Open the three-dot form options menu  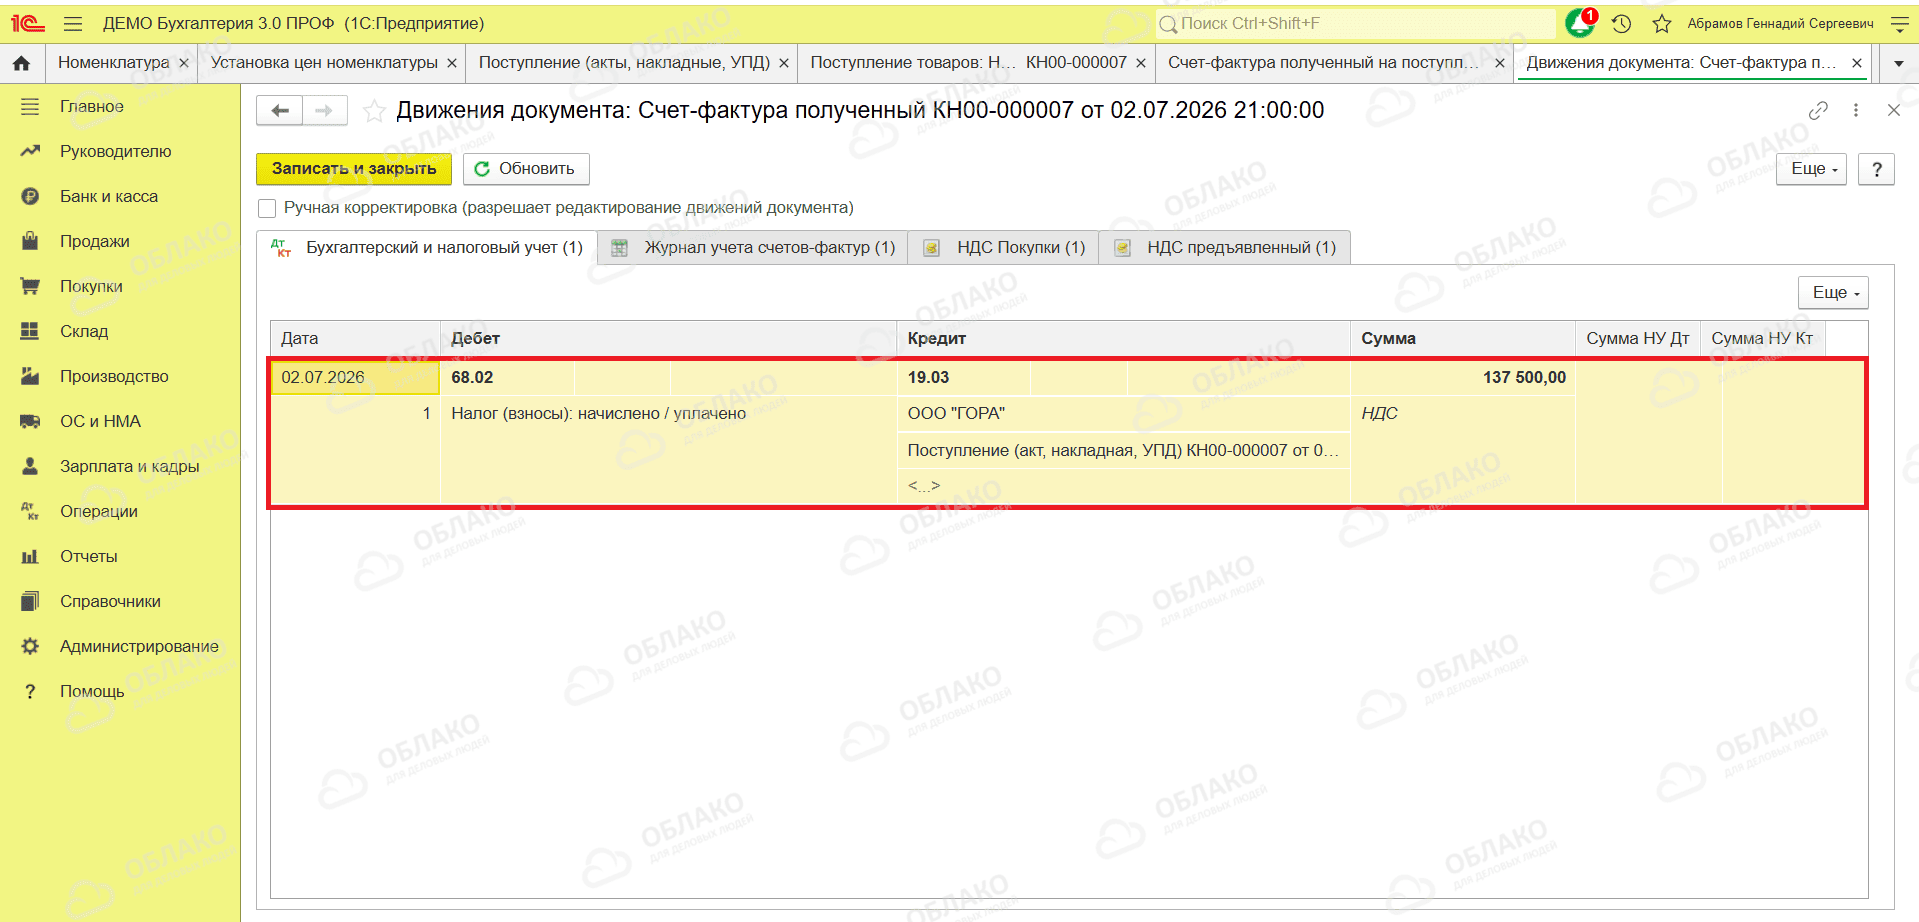1856,110
